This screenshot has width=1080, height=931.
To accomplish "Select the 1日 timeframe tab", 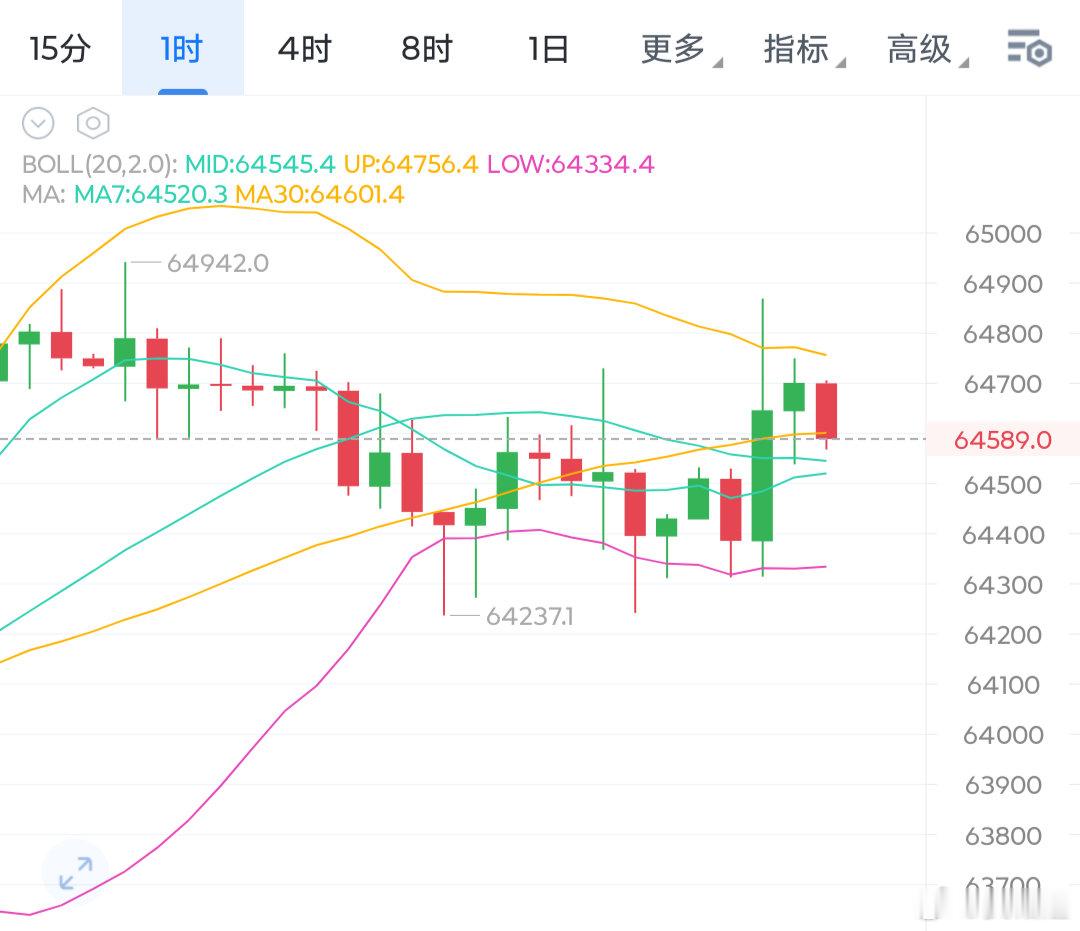I will (x=548, y=49).
